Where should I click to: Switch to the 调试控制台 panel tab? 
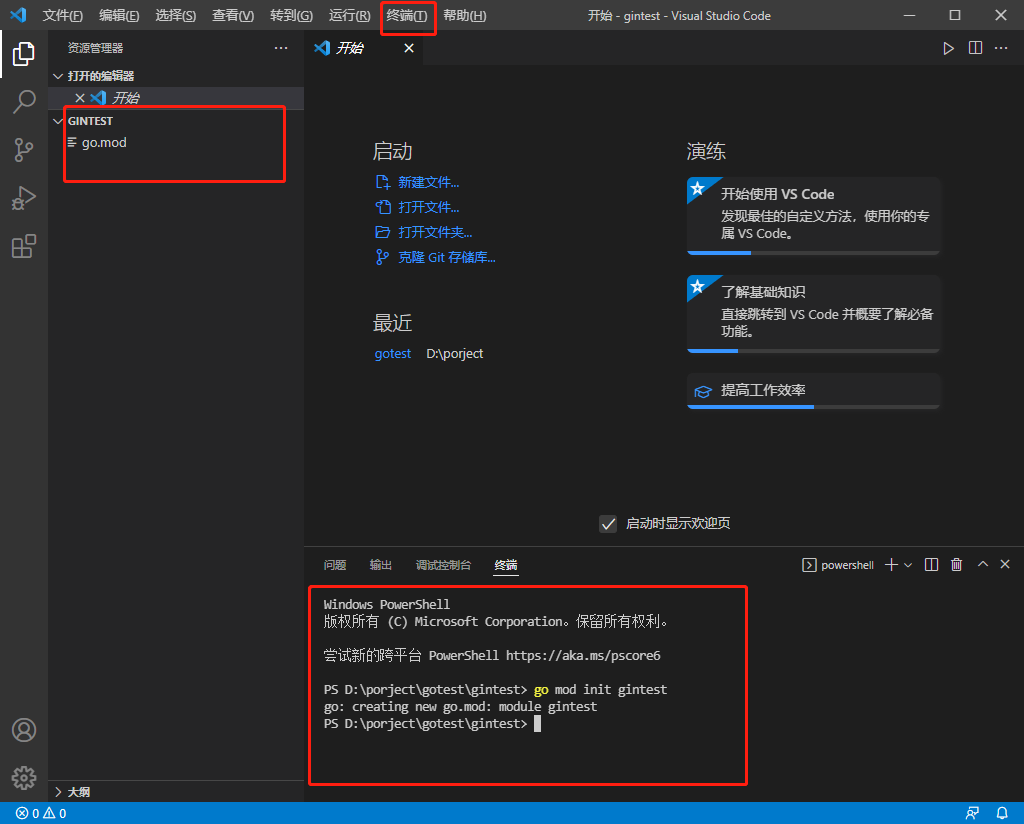tap(443, 565)
